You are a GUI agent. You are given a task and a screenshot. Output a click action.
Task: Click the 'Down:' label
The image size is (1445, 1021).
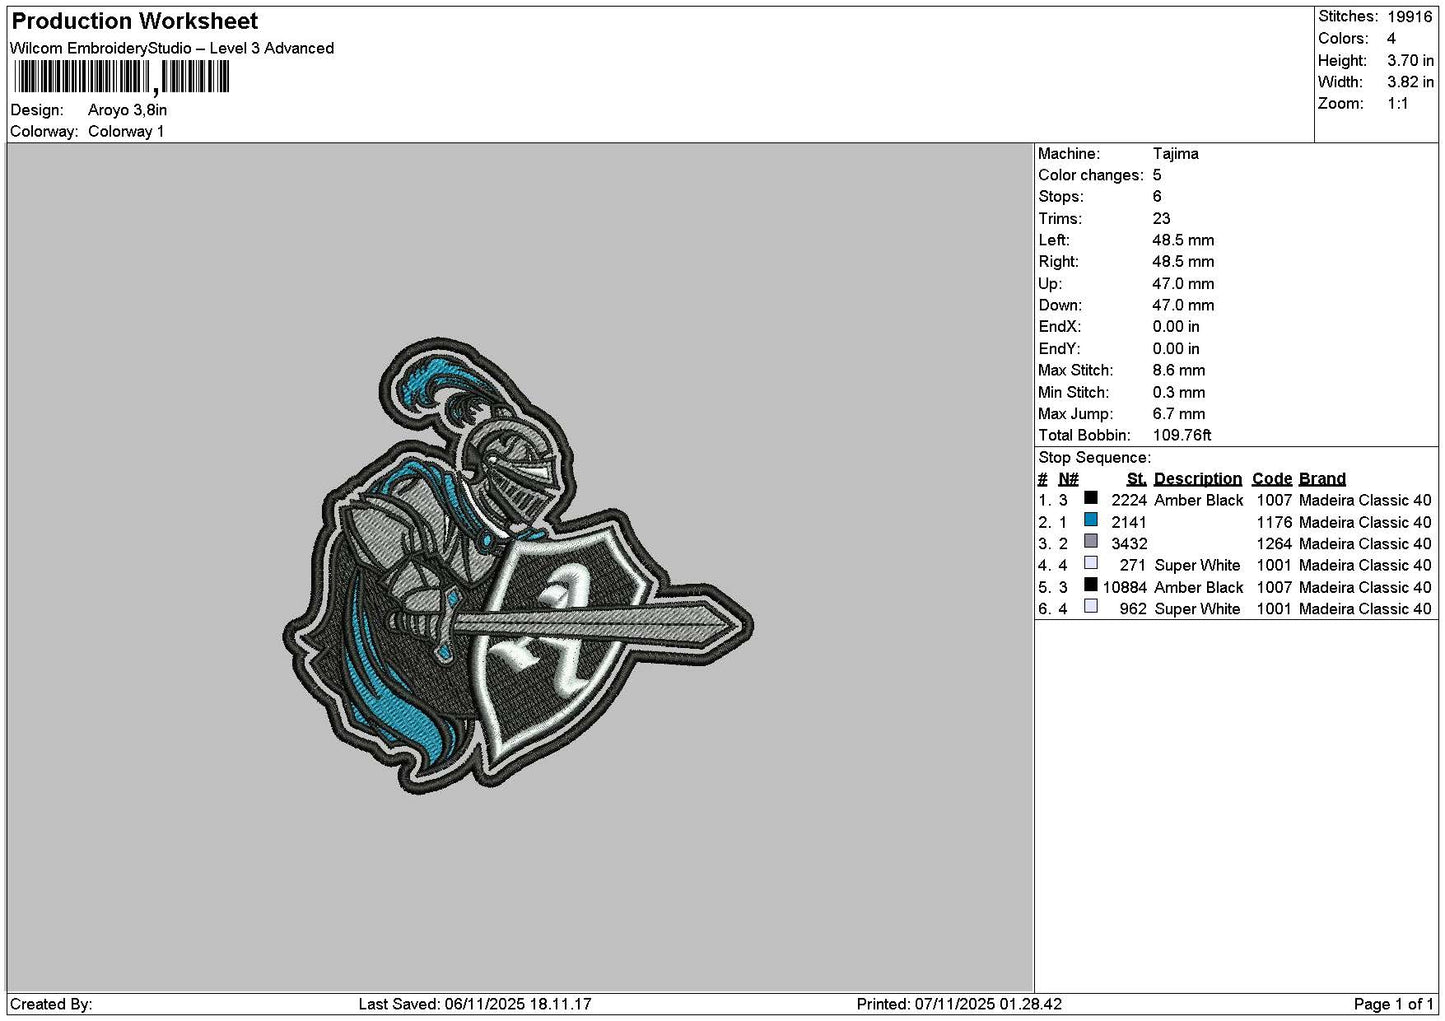coord(1060,305)
